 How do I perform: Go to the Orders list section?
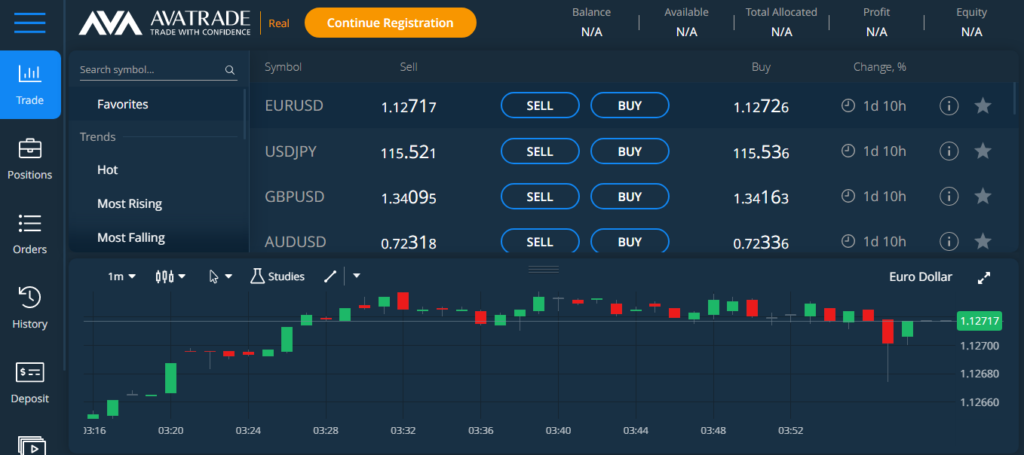click(30, 234)
